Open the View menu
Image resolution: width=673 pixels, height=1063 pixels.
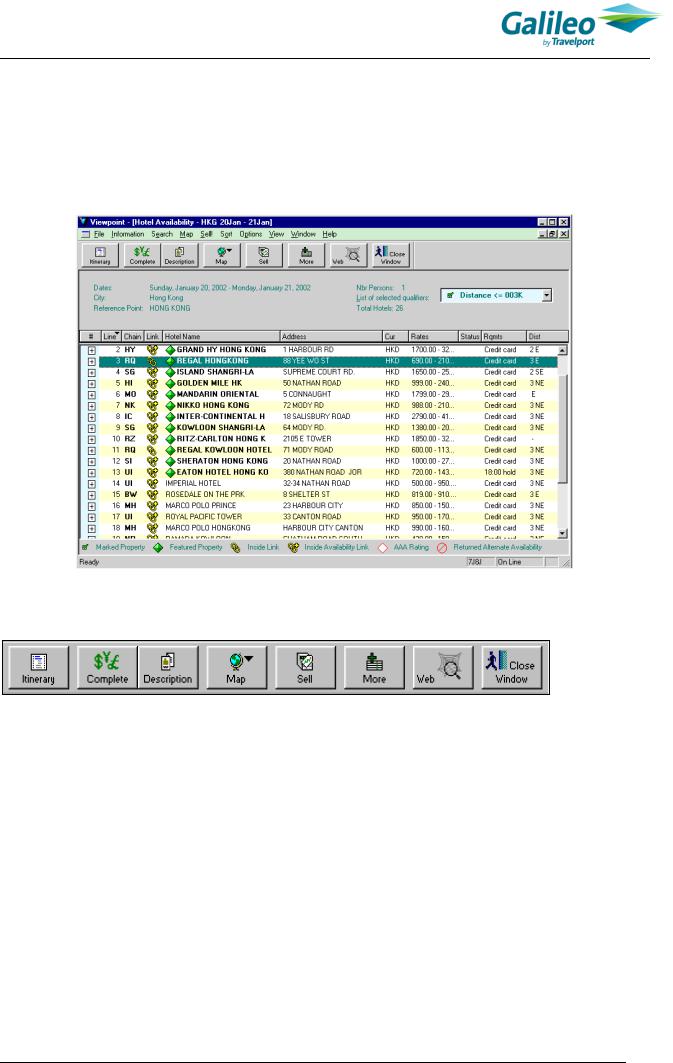click(277, 234)
